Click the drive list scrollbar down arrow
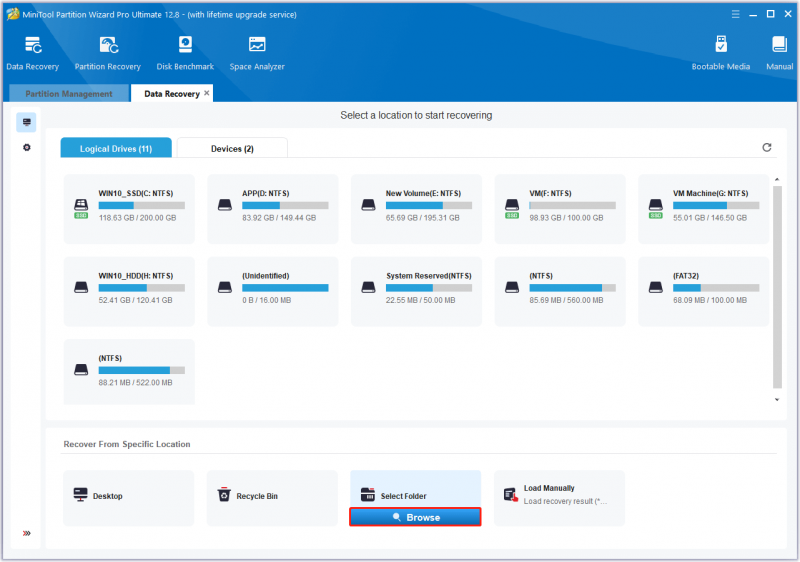This screenshot has height=562, width=800. (777, 400)
